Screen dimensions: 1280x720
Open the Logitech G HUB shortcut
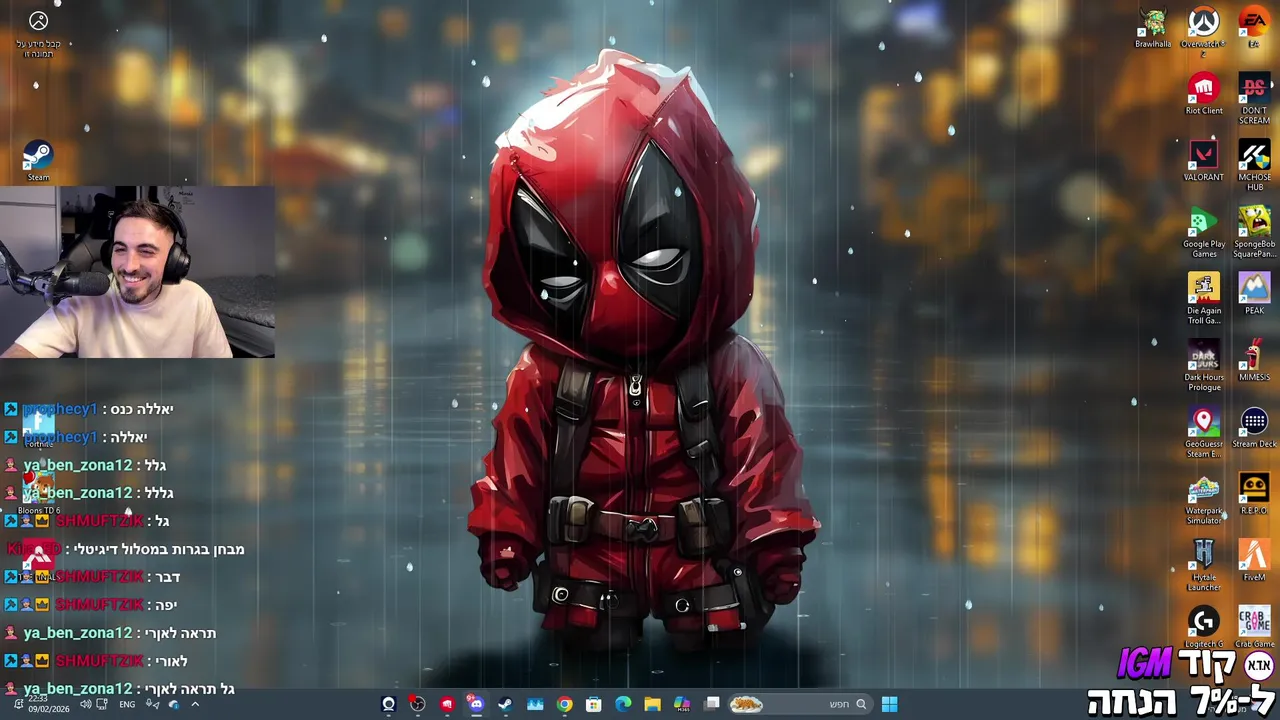click(1204, 628)
